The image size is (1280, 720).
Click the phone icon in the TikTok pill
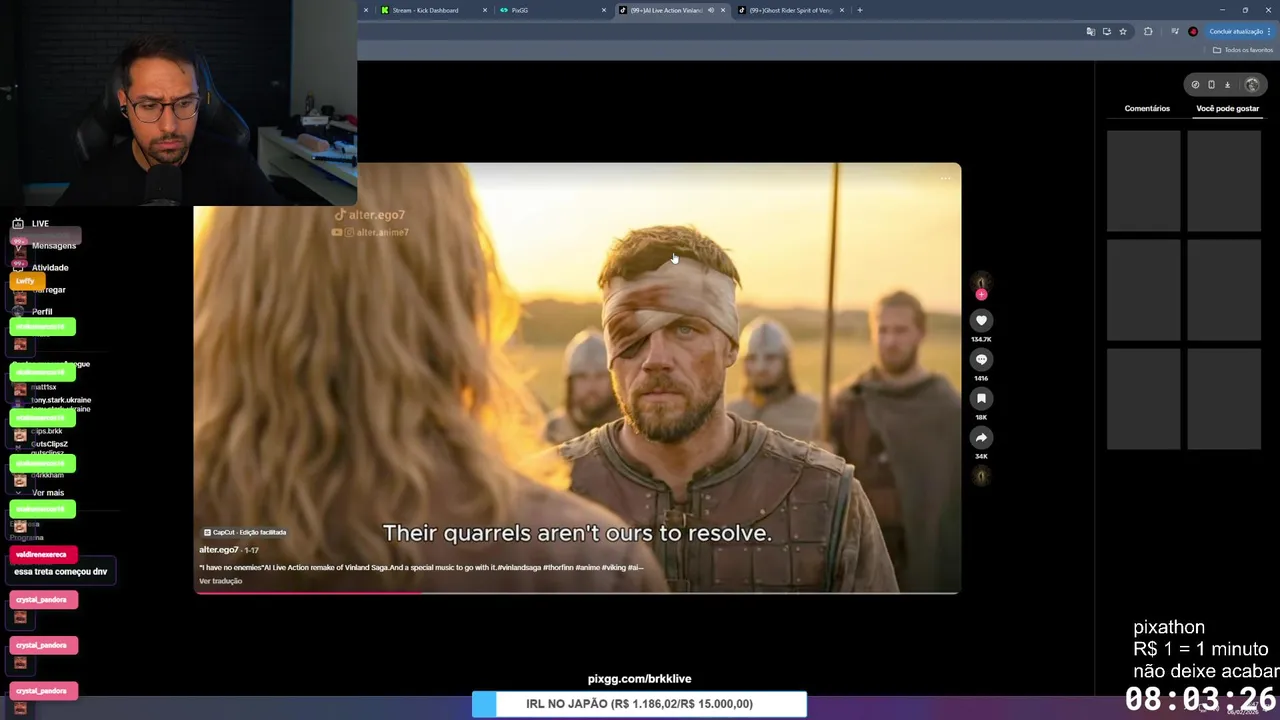tap(1211, 85)
